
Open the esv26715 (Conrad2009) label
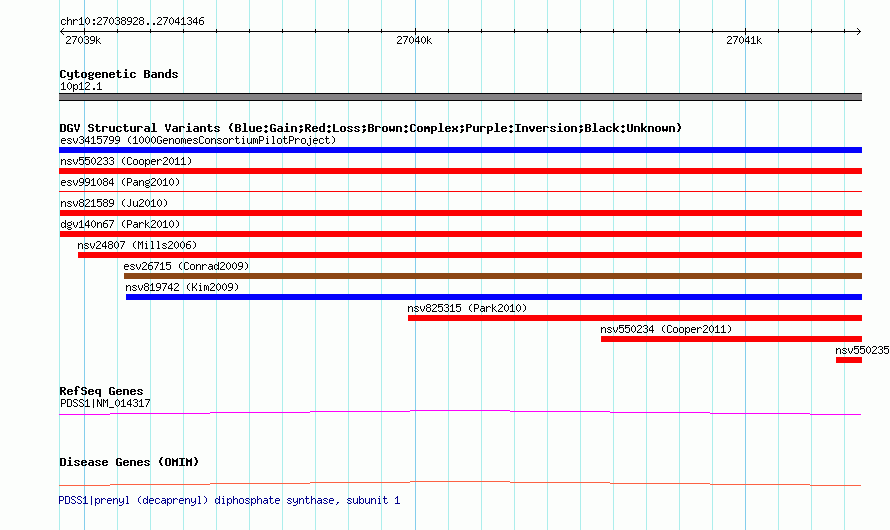(186, 266)
